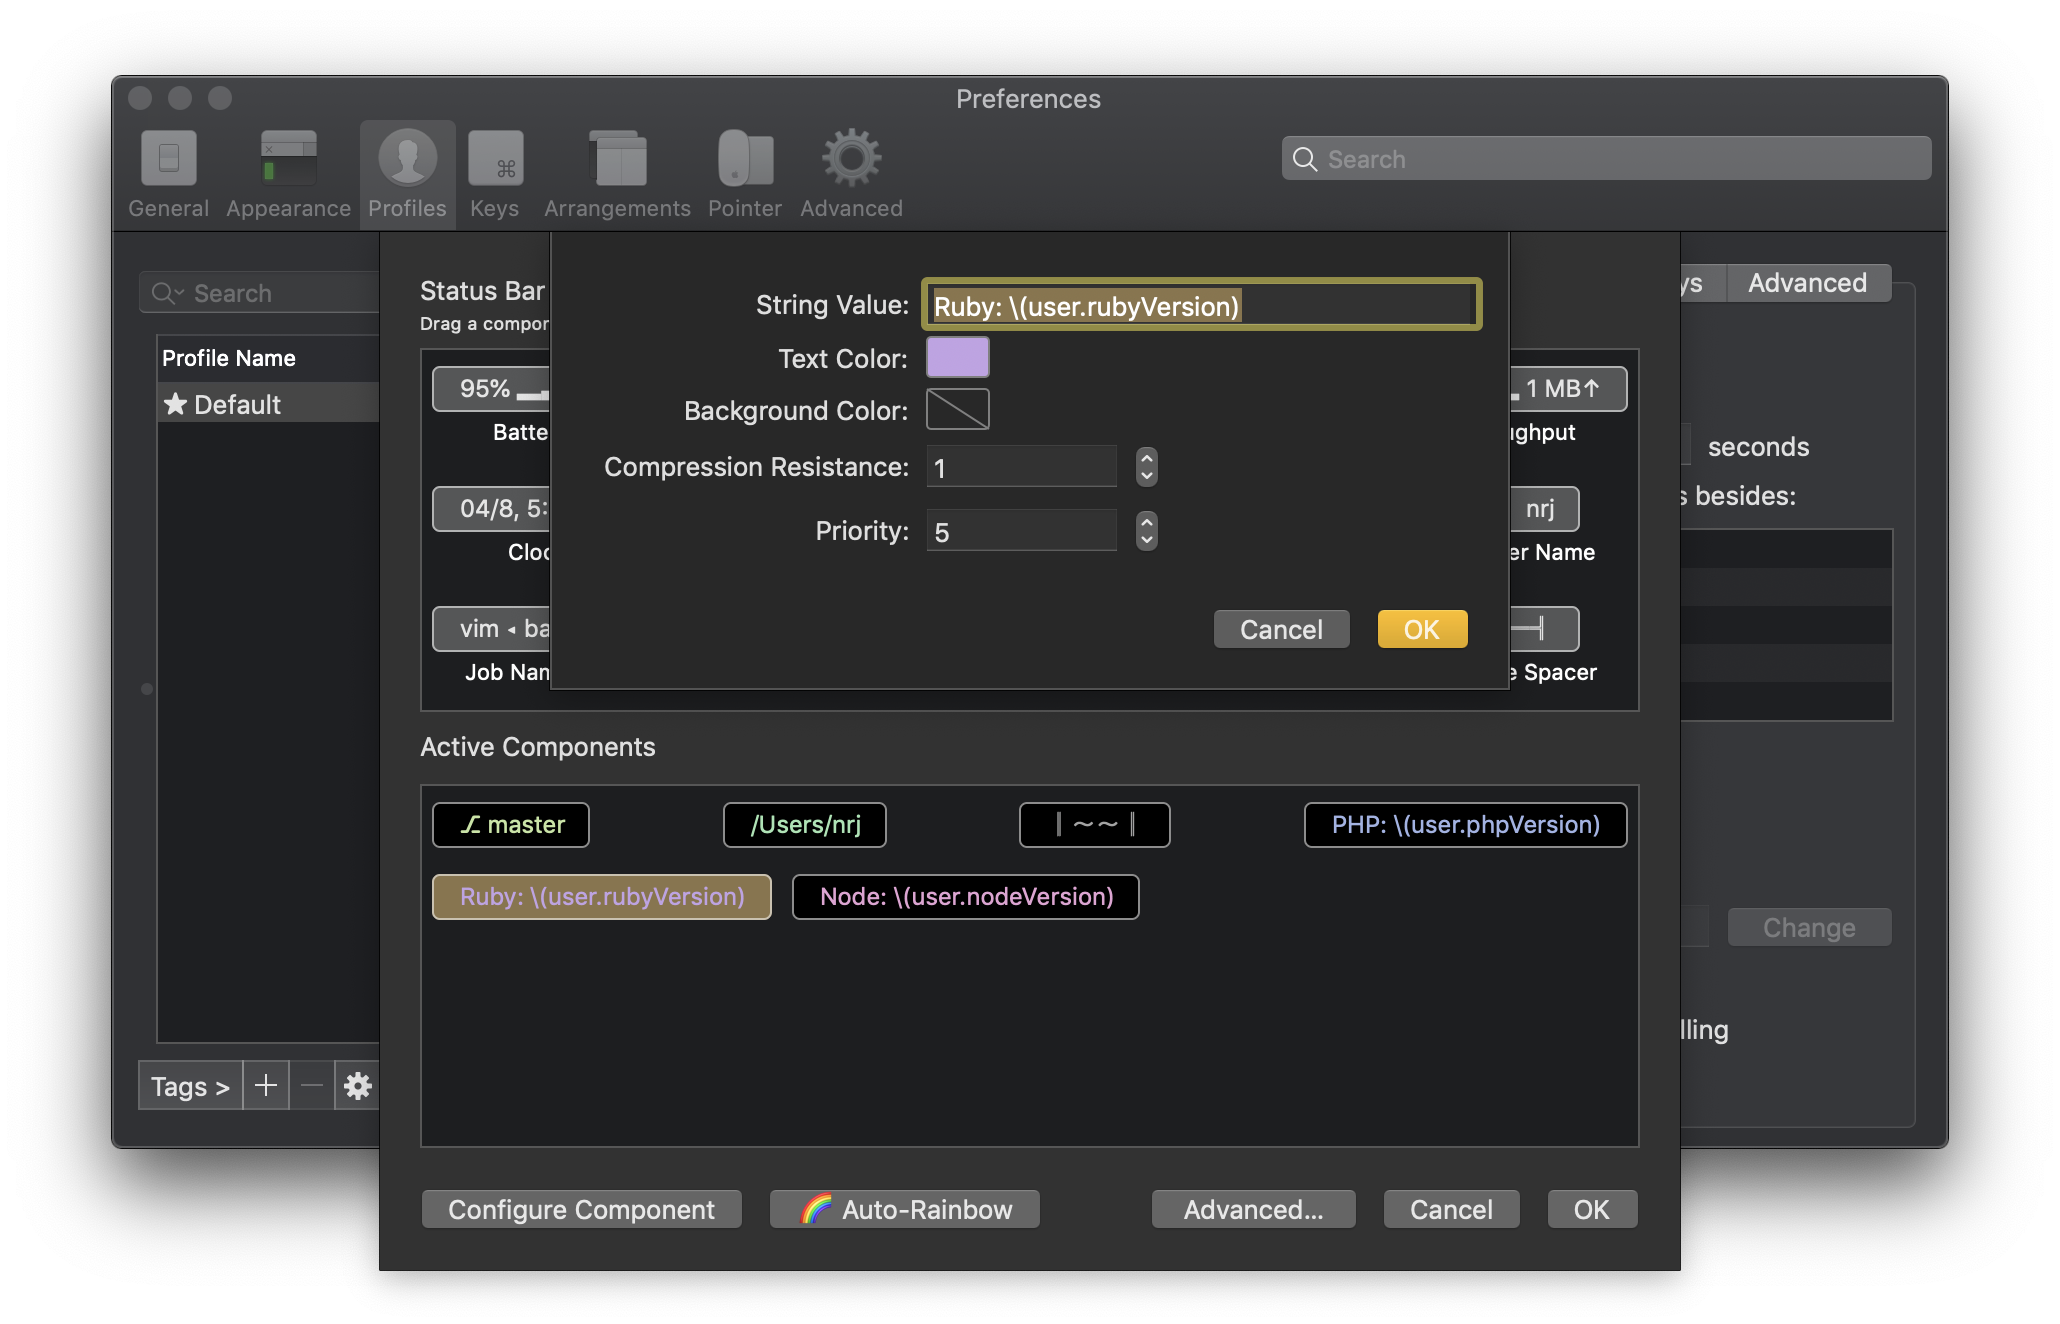Screen dimensions: 2060x1324
Task: Switch to the Appearance preferences icon
Action: 287,172
